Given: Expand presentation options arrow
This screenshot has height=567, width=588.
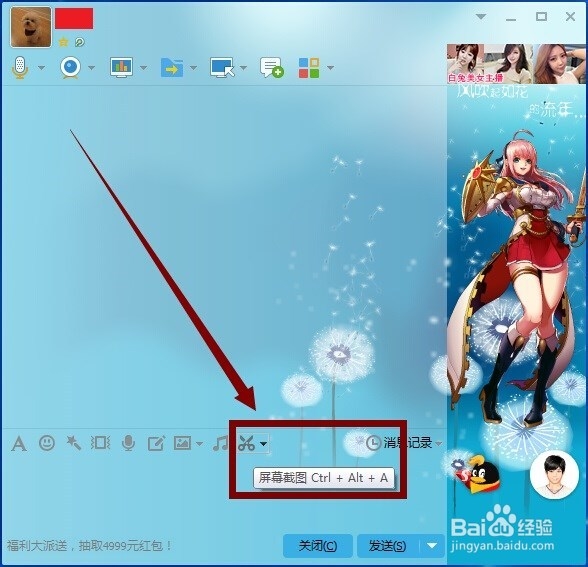Looking at the screenshot, I should [143, 68].
